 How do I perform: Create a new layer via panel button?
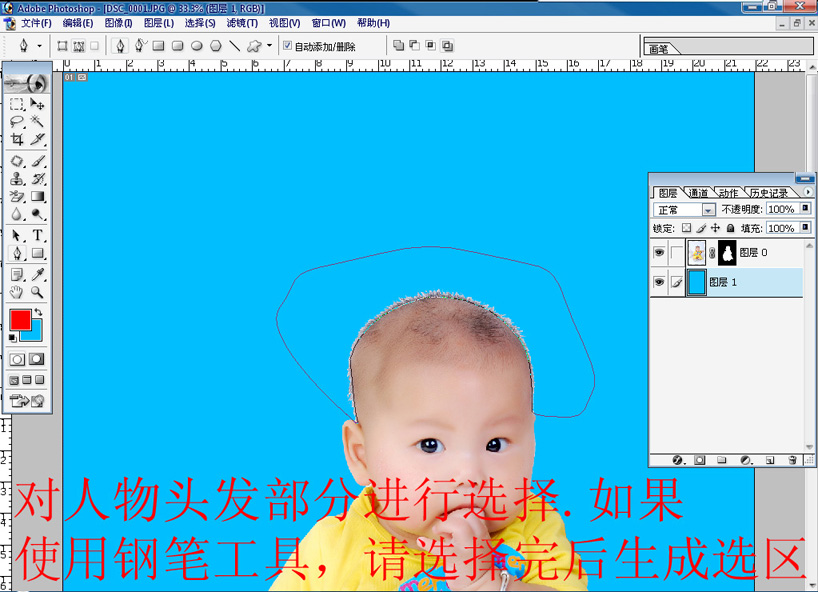pos(768,459)
